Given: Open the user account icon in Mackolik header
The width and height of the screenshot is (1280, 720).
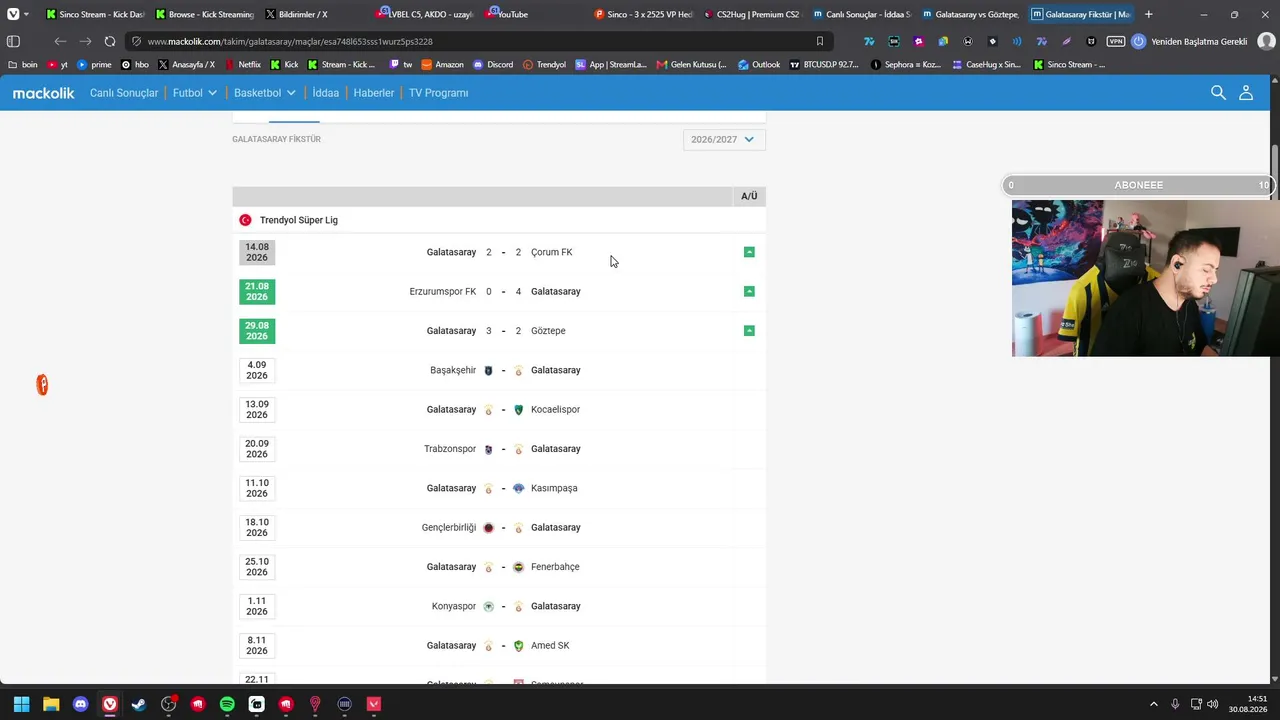Looking at the screenshot, I should (1246, 93).
